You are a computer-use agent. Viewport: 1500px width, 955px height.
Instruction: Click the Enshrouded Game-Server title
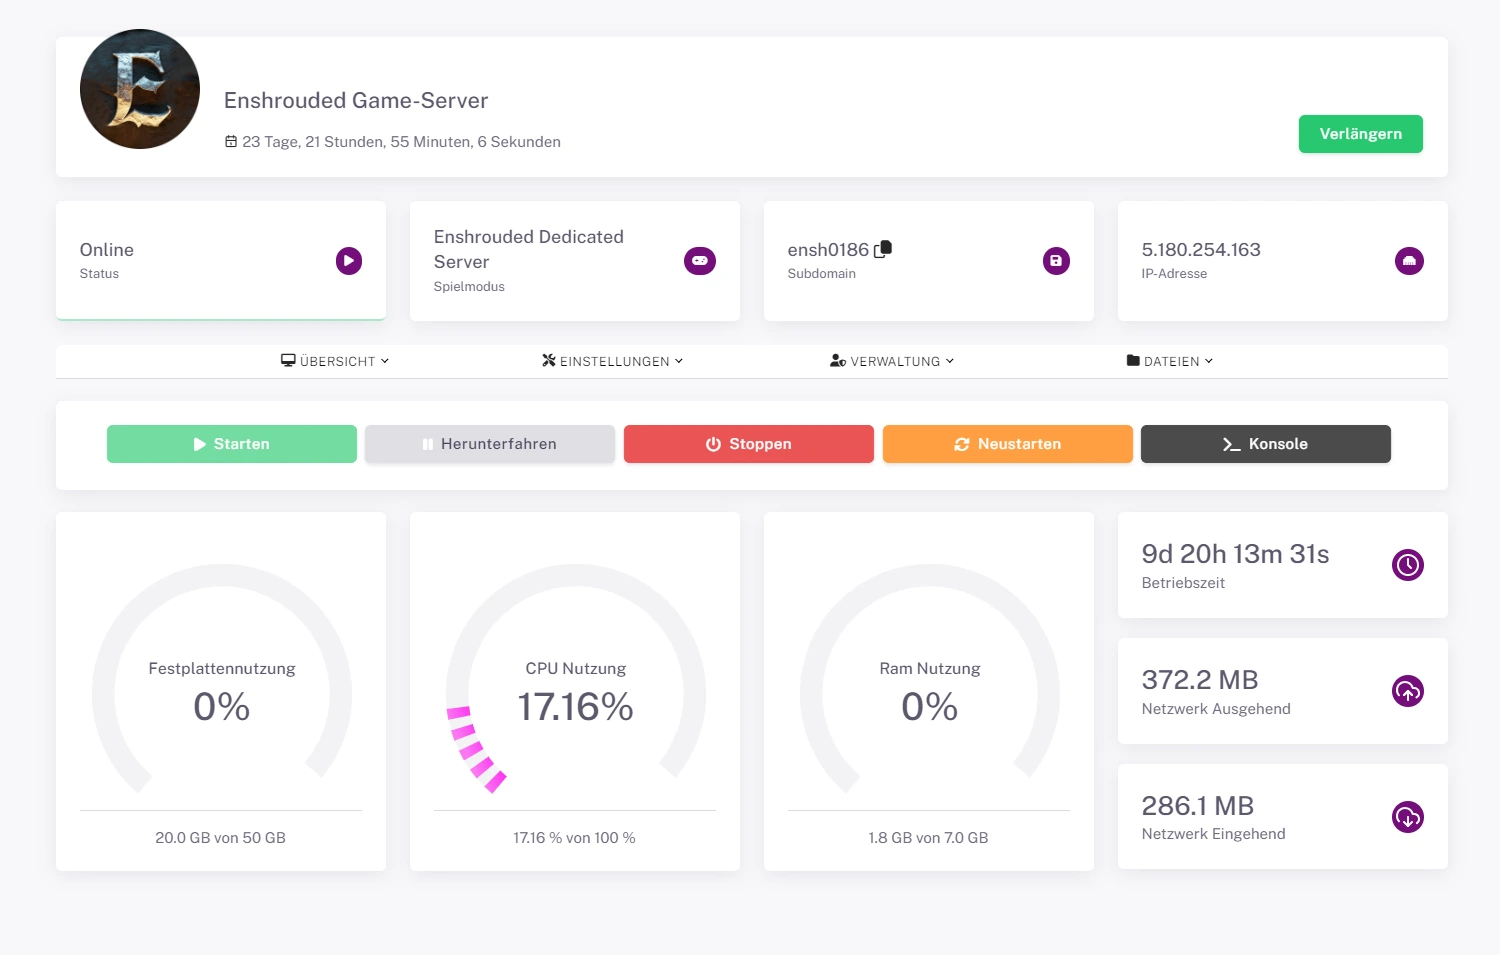click(x=356, y=101)
